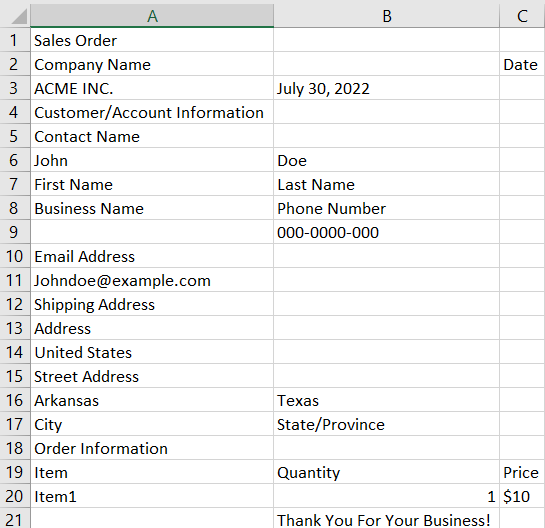Click the 000-0000-000 cell

[387, 232]
